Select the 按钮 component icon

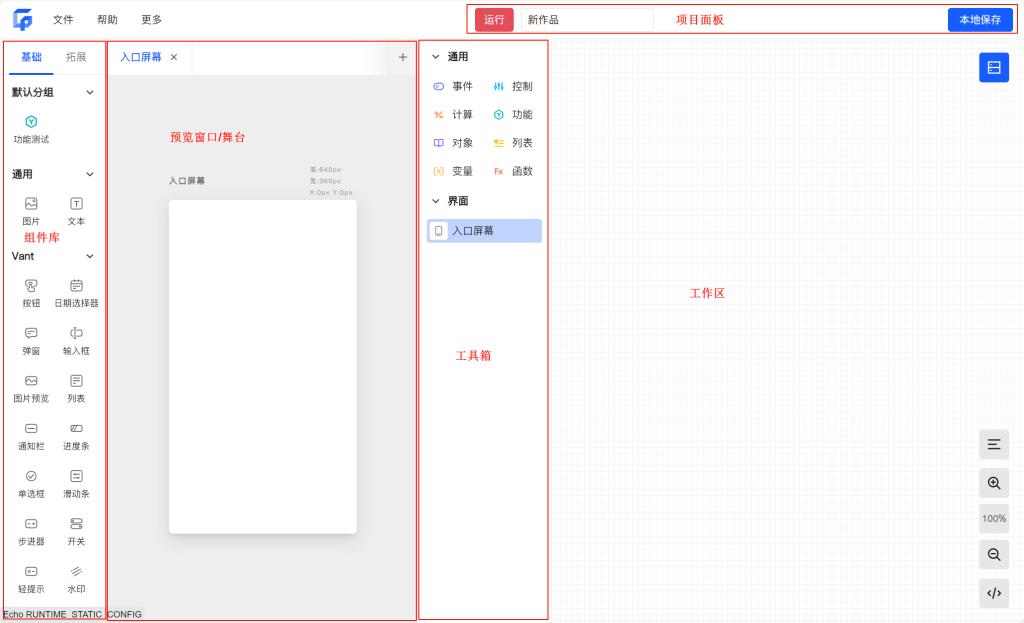pos(31,286)
